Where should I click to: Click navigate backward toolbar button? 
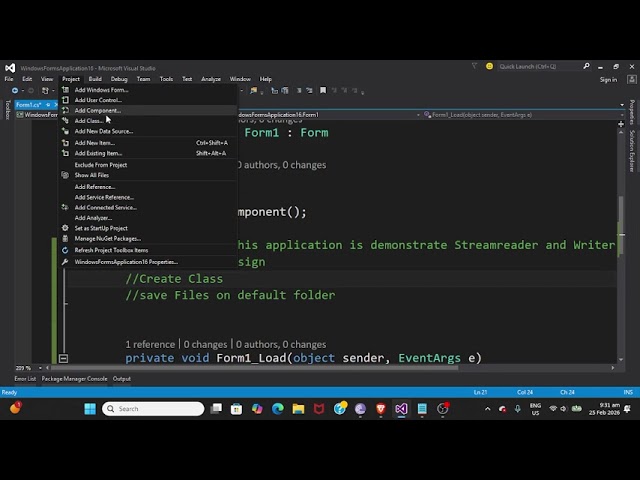[15, 90]
